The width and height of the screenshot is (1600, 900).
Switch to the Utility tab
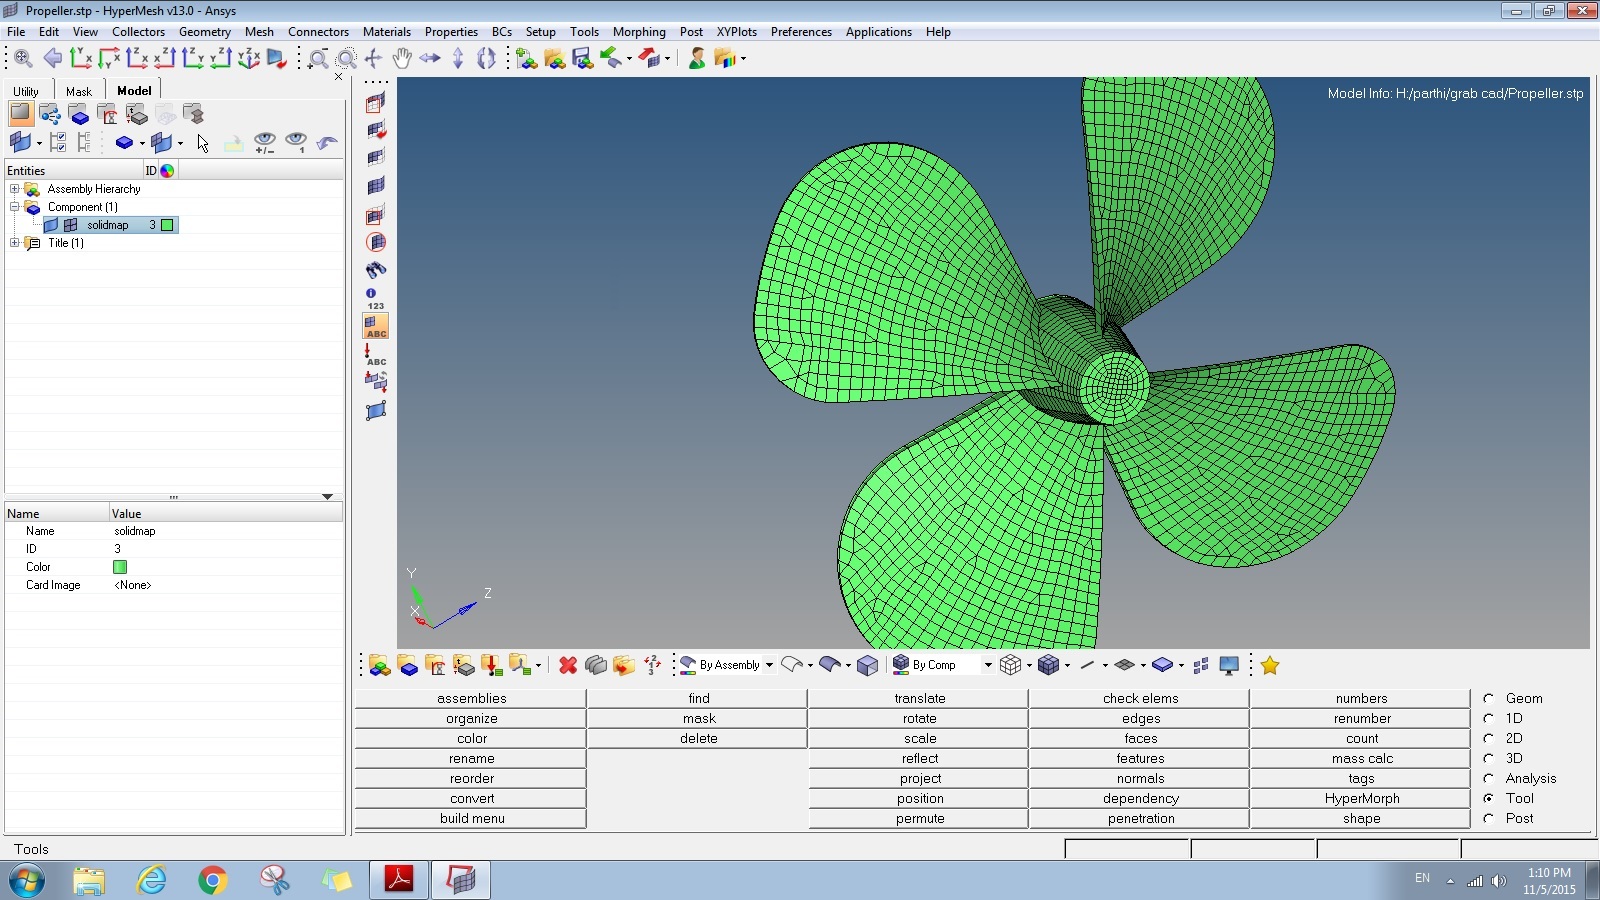26,91
